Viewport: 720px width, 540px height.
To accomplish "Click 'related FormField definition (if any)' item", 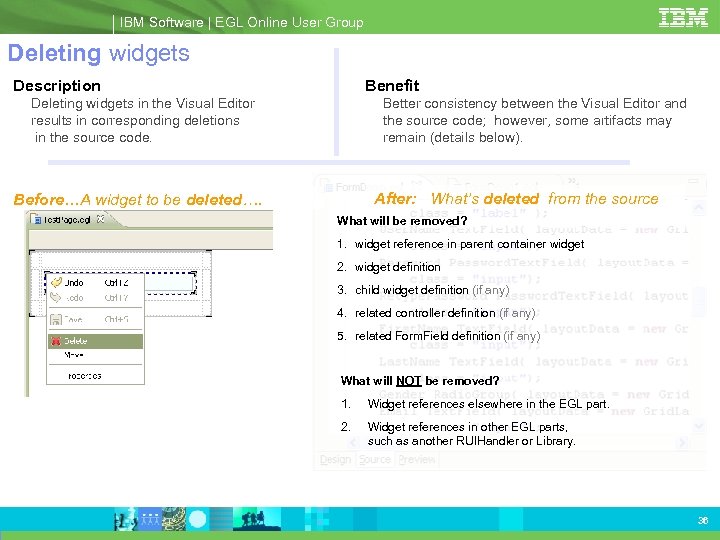I will tap(448, 336).
